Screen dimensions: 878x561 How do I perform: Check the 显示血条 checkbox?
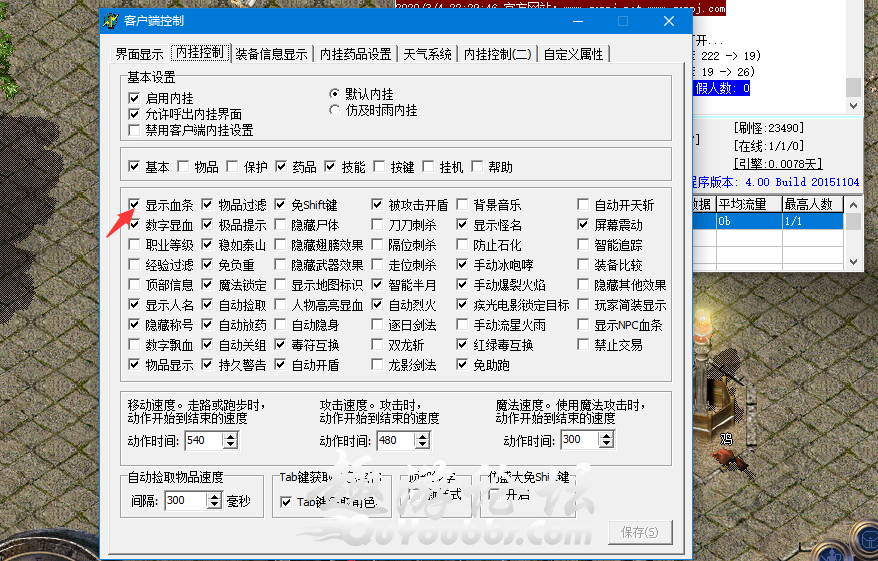tap(135, 205)
